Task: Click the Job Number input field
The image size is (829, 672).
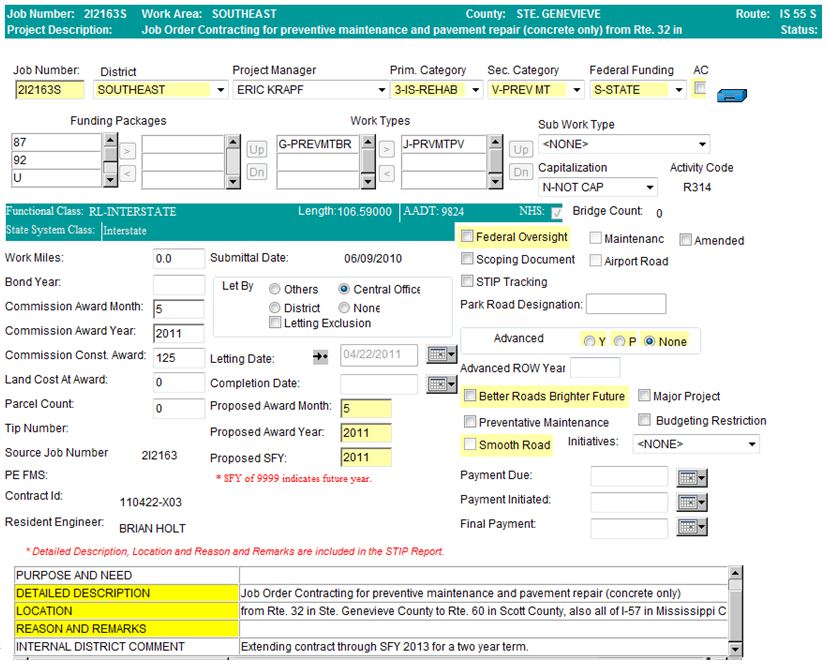Action: pyautogui.click(x=50, y=90)
